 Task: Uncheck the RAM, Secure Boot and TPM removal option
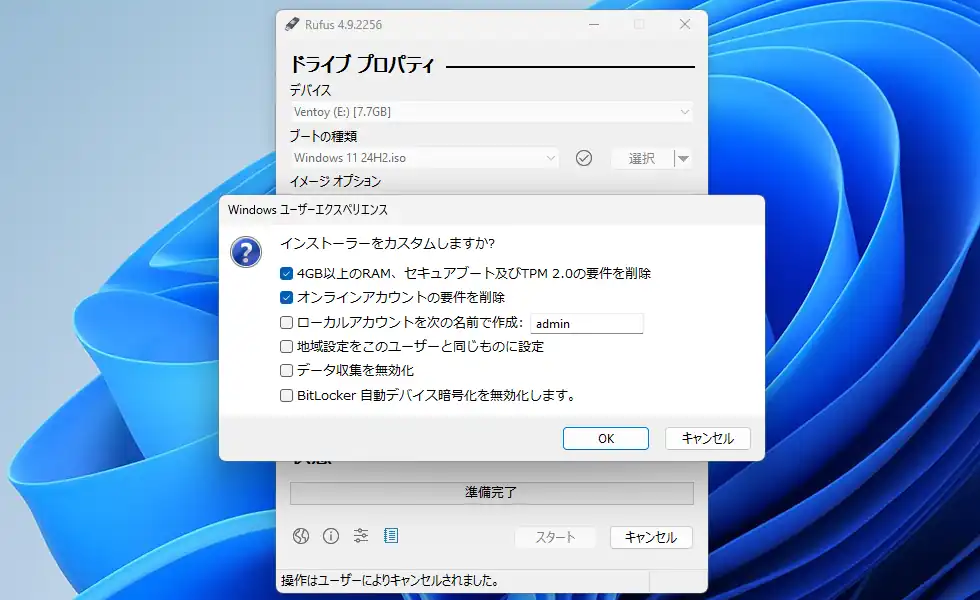point(286,273)
